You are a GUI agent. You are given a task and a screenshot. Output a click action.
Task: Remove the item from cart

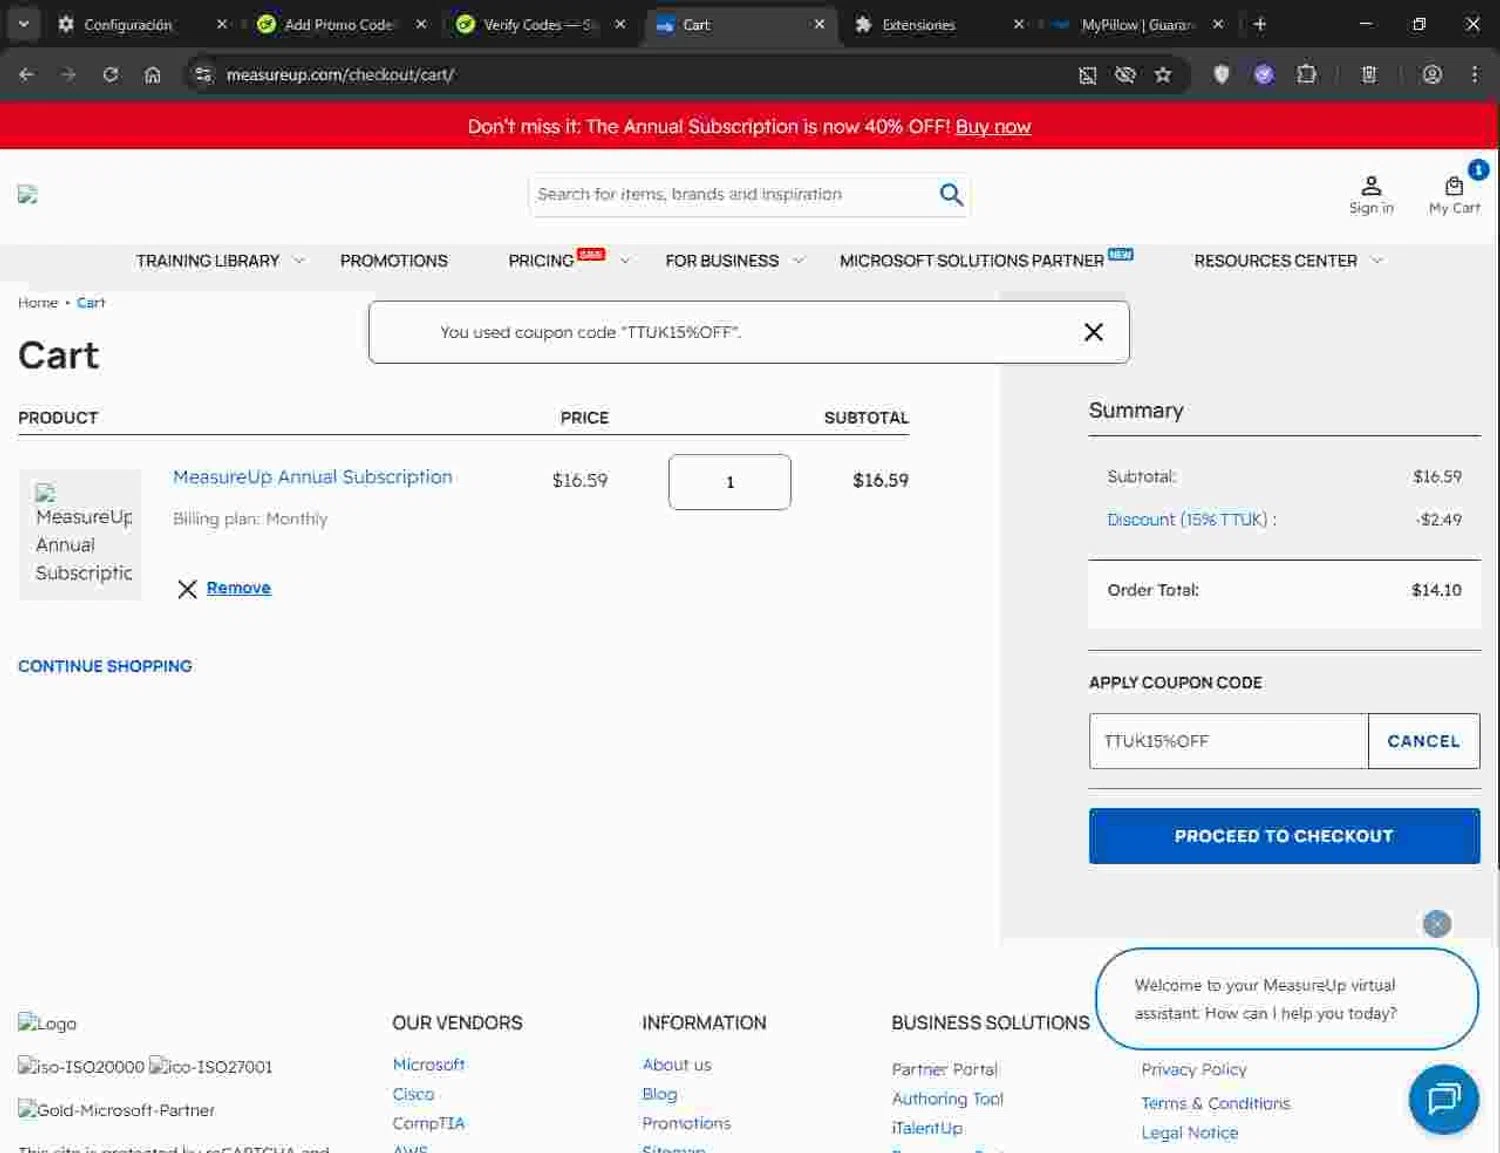click(238, 588)
